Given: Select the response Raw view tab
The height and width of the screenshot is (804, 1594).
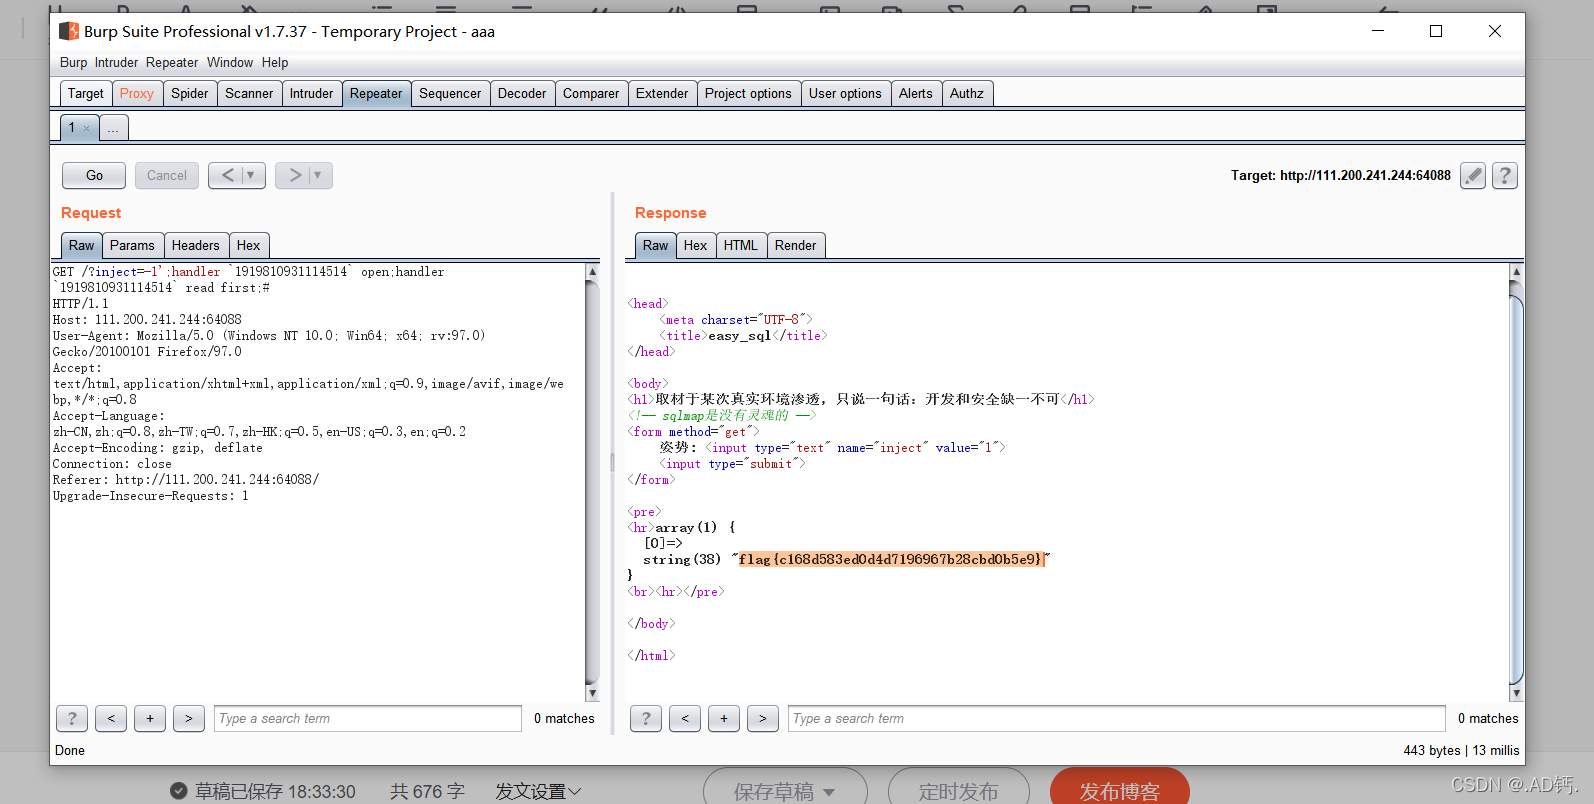Looking at the screenshot, I should [x=656, y=245].
